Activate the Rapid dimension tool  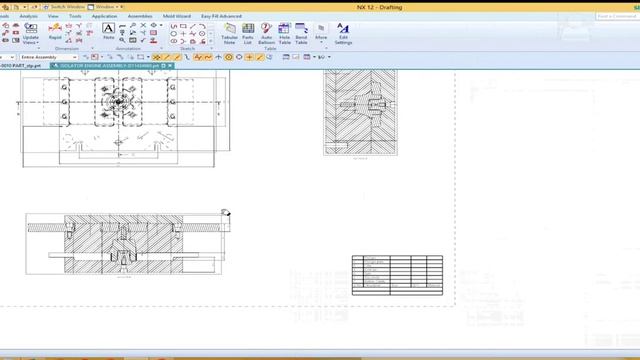pos(55,31)
